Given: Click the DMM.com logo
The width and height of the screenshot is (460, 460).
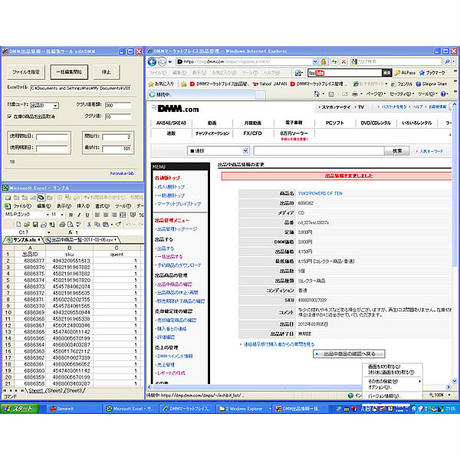Looking at the screenshot, I should point(178,109).
